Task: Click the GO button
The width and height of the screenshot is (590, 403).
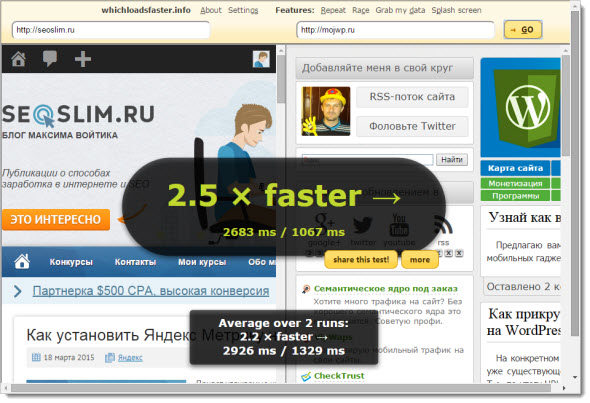Action: (x=523, y=30)
